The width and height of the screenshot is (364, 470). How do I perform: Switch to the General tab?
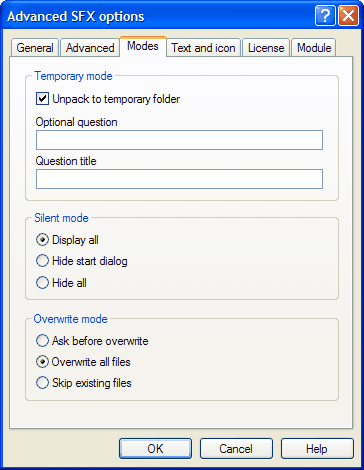35,48
